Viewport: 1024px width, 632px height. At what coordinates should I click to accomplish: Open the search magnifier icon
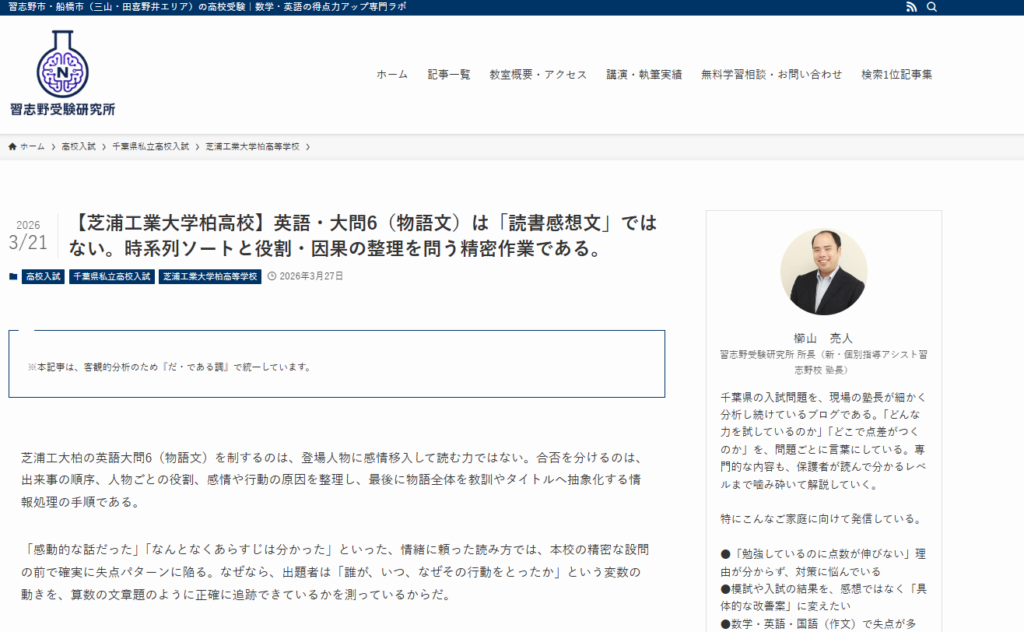coord(932,7)
